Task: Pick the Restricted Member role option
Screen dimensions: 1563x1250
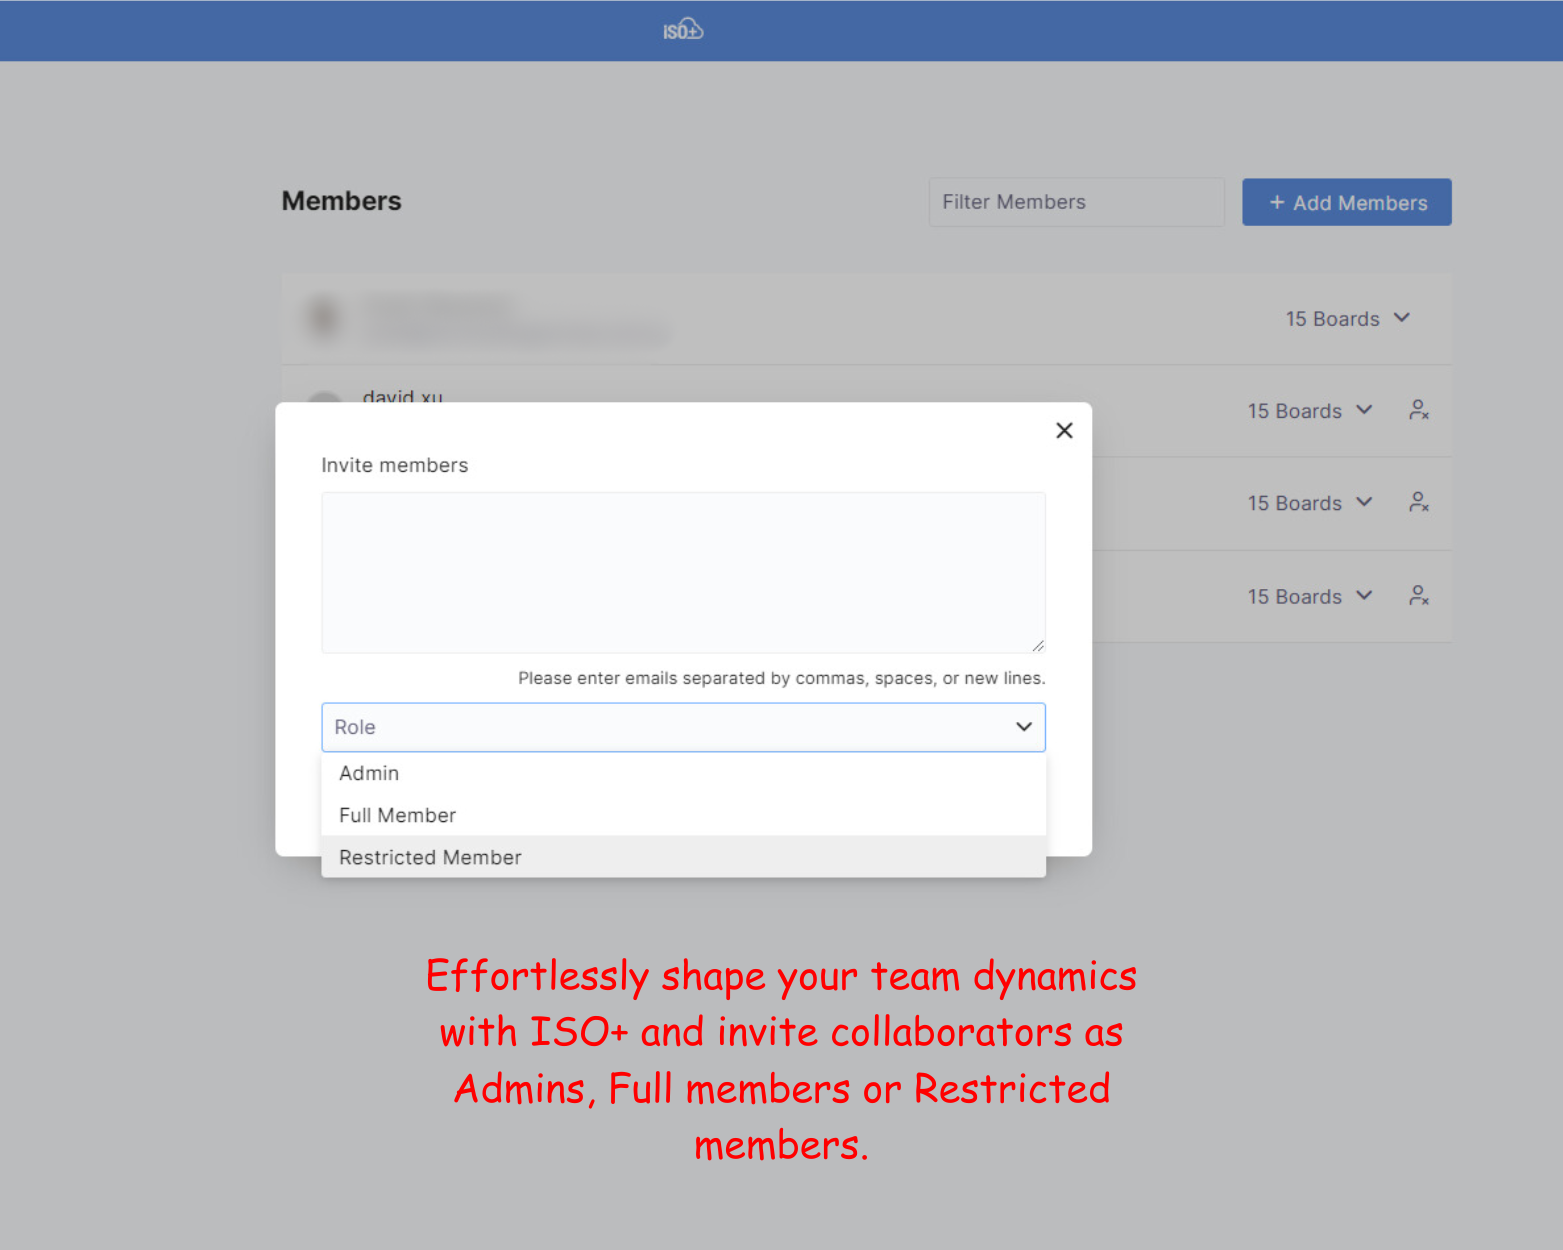Action: click(x=430, y=857)
